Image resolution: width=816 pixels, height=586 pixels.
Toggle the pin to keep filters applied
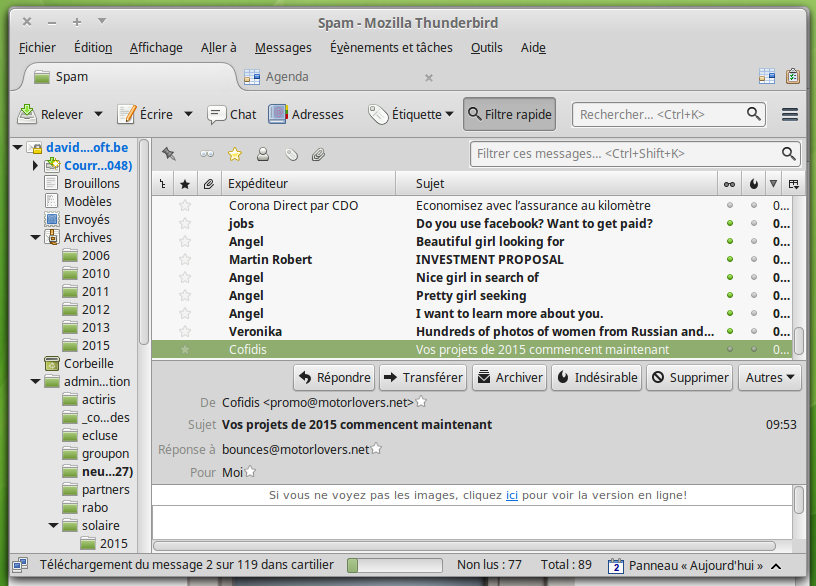click(169, 154)
